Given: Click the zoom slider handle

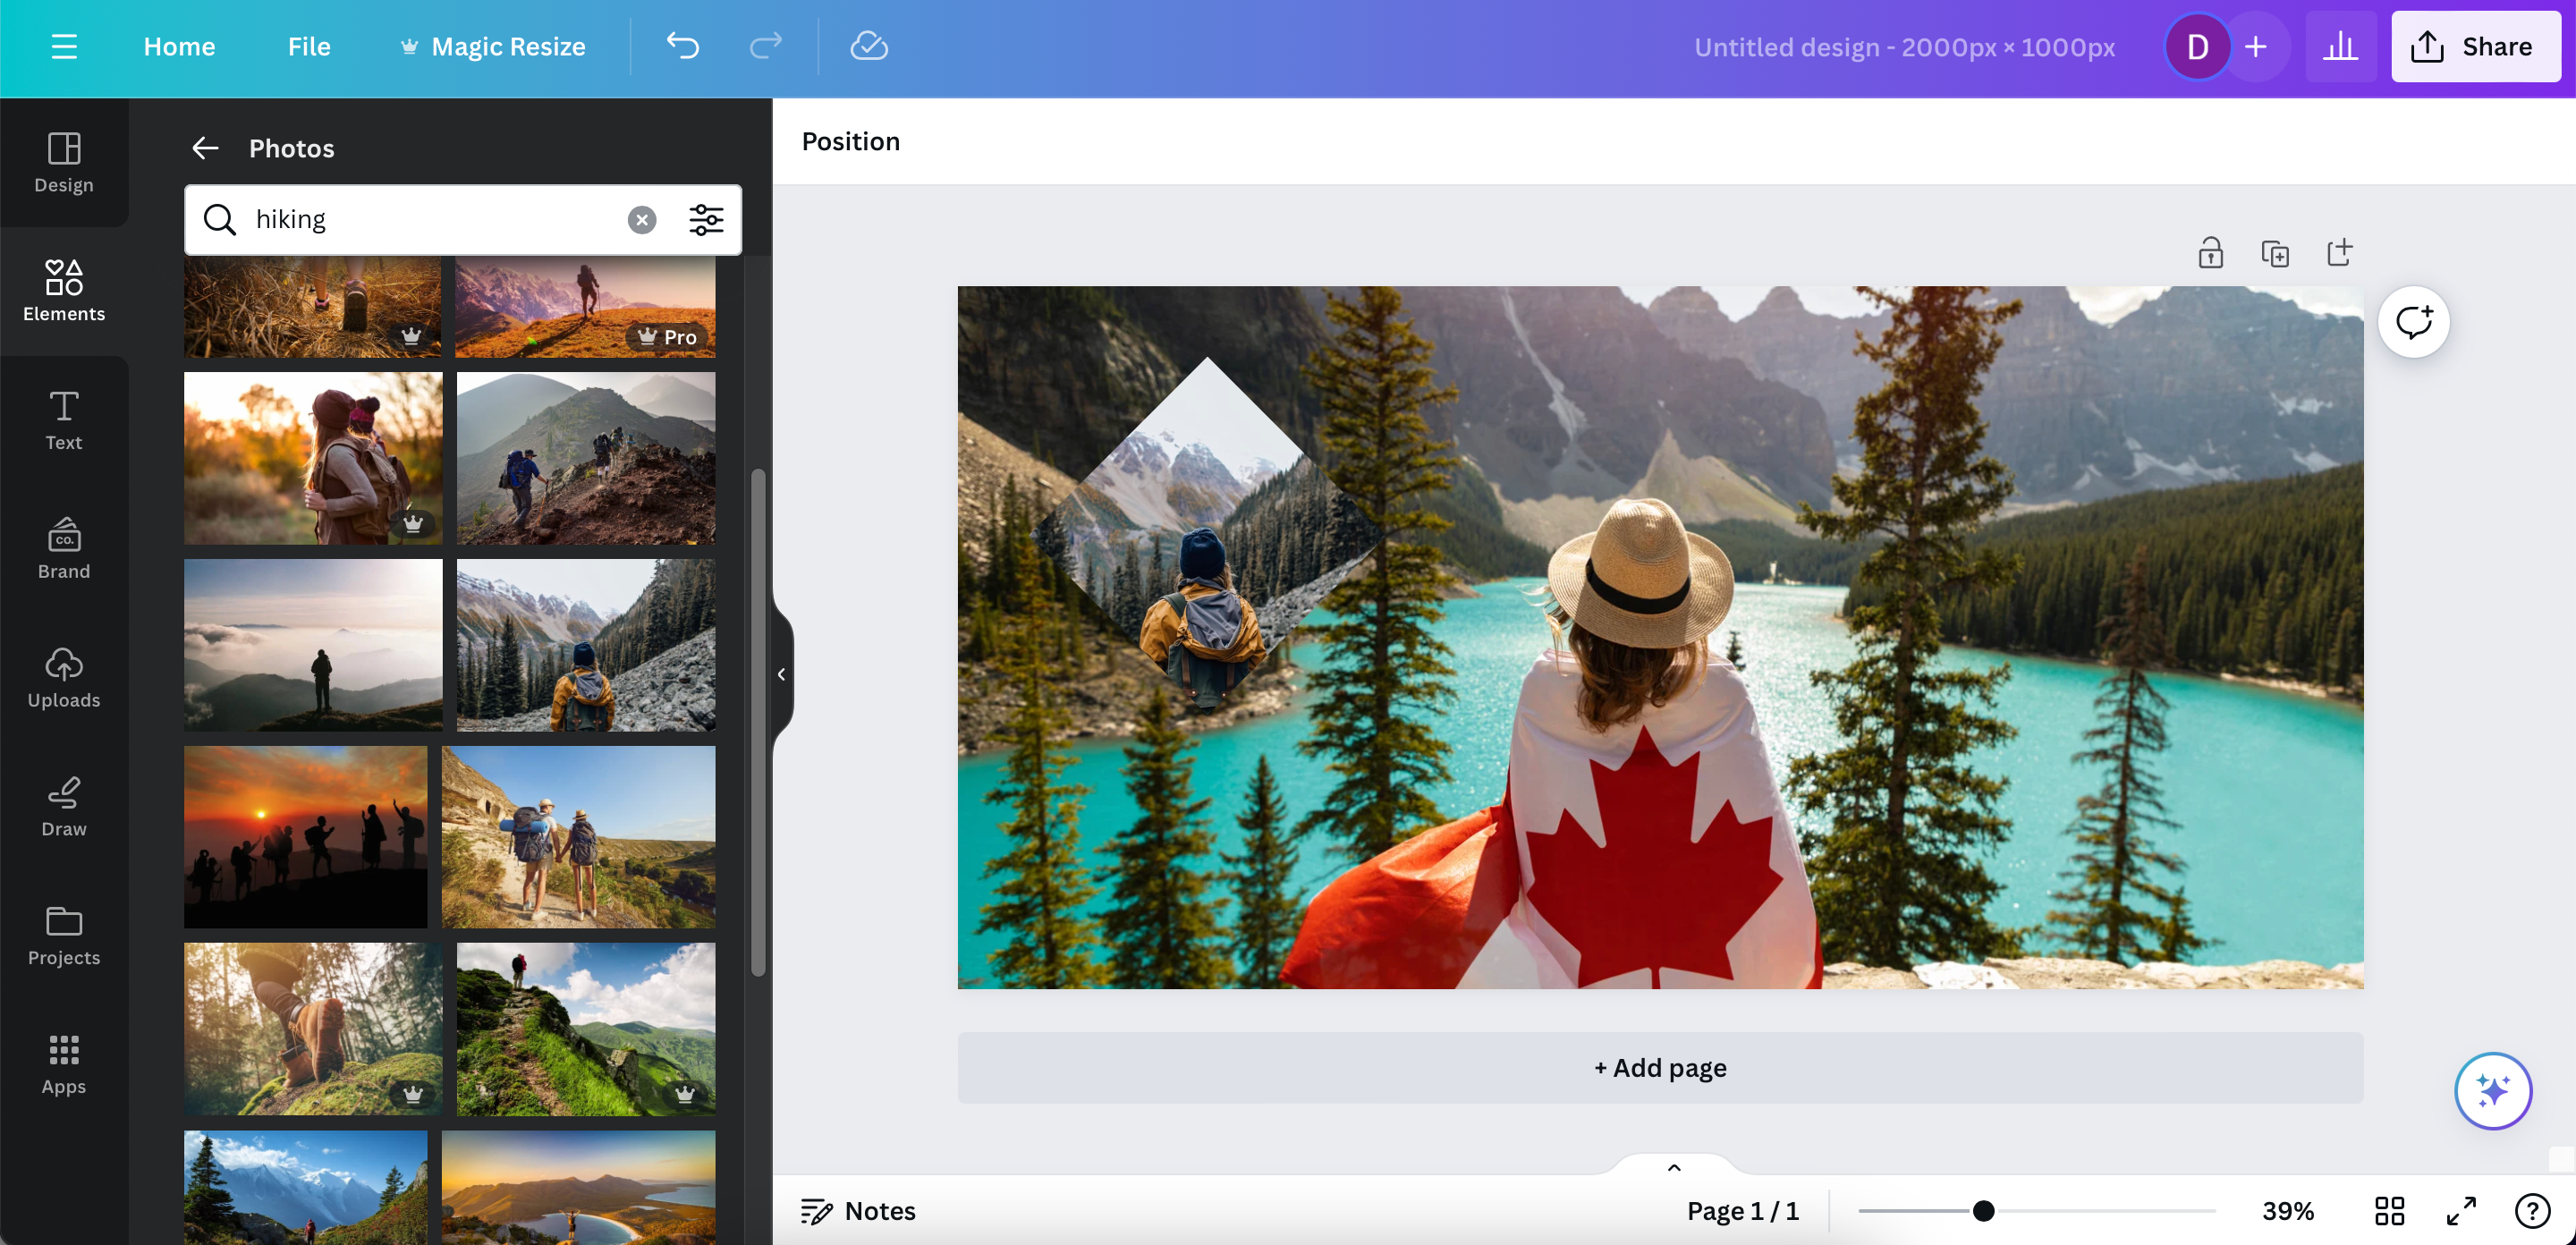Looking at the screenshot, I should [1983, 1211].
